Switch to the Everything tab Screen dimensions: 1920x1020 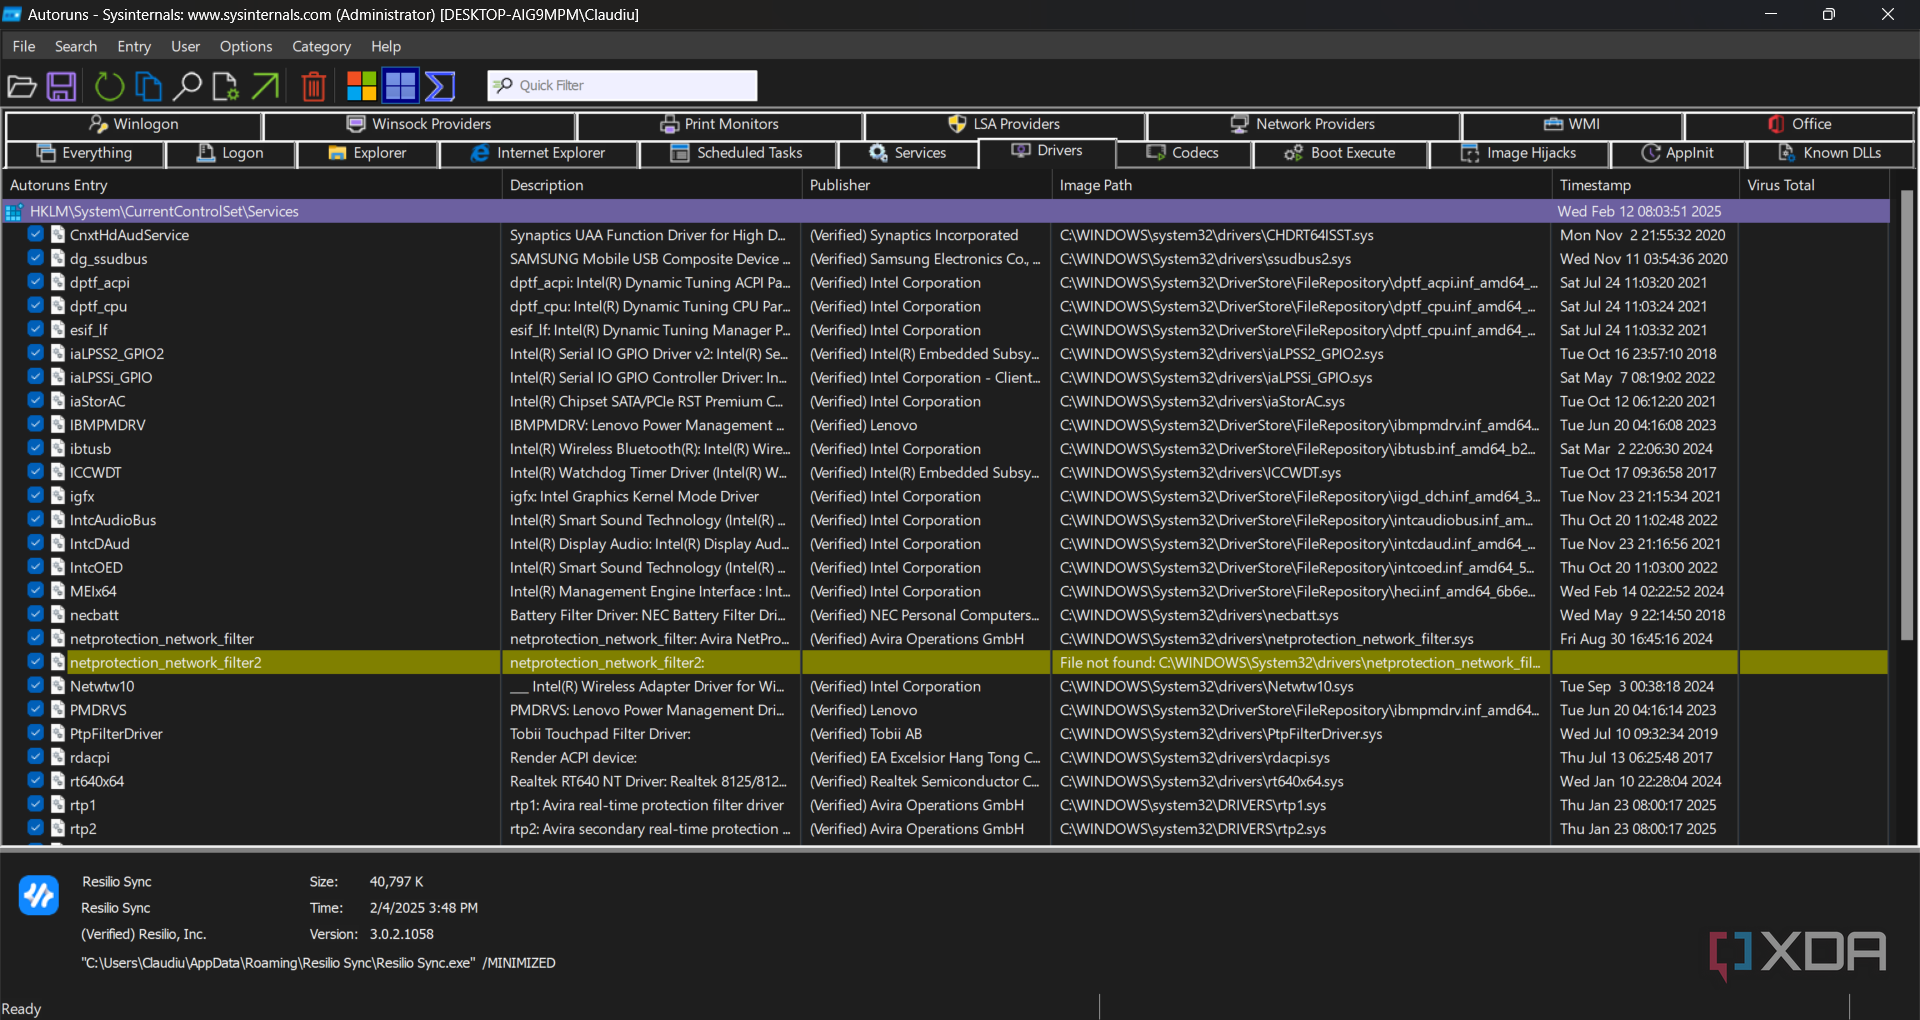click(84, 153)
